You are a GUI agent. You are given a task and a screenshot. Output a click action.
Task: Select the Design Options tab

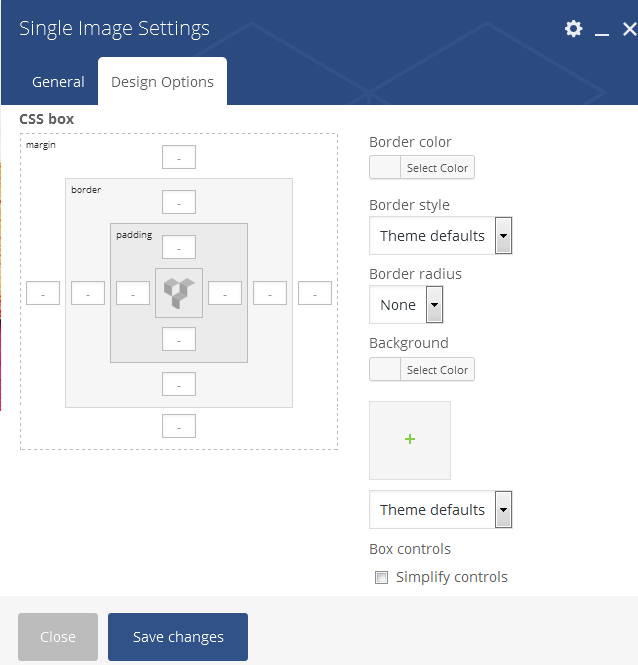point(162,82)
